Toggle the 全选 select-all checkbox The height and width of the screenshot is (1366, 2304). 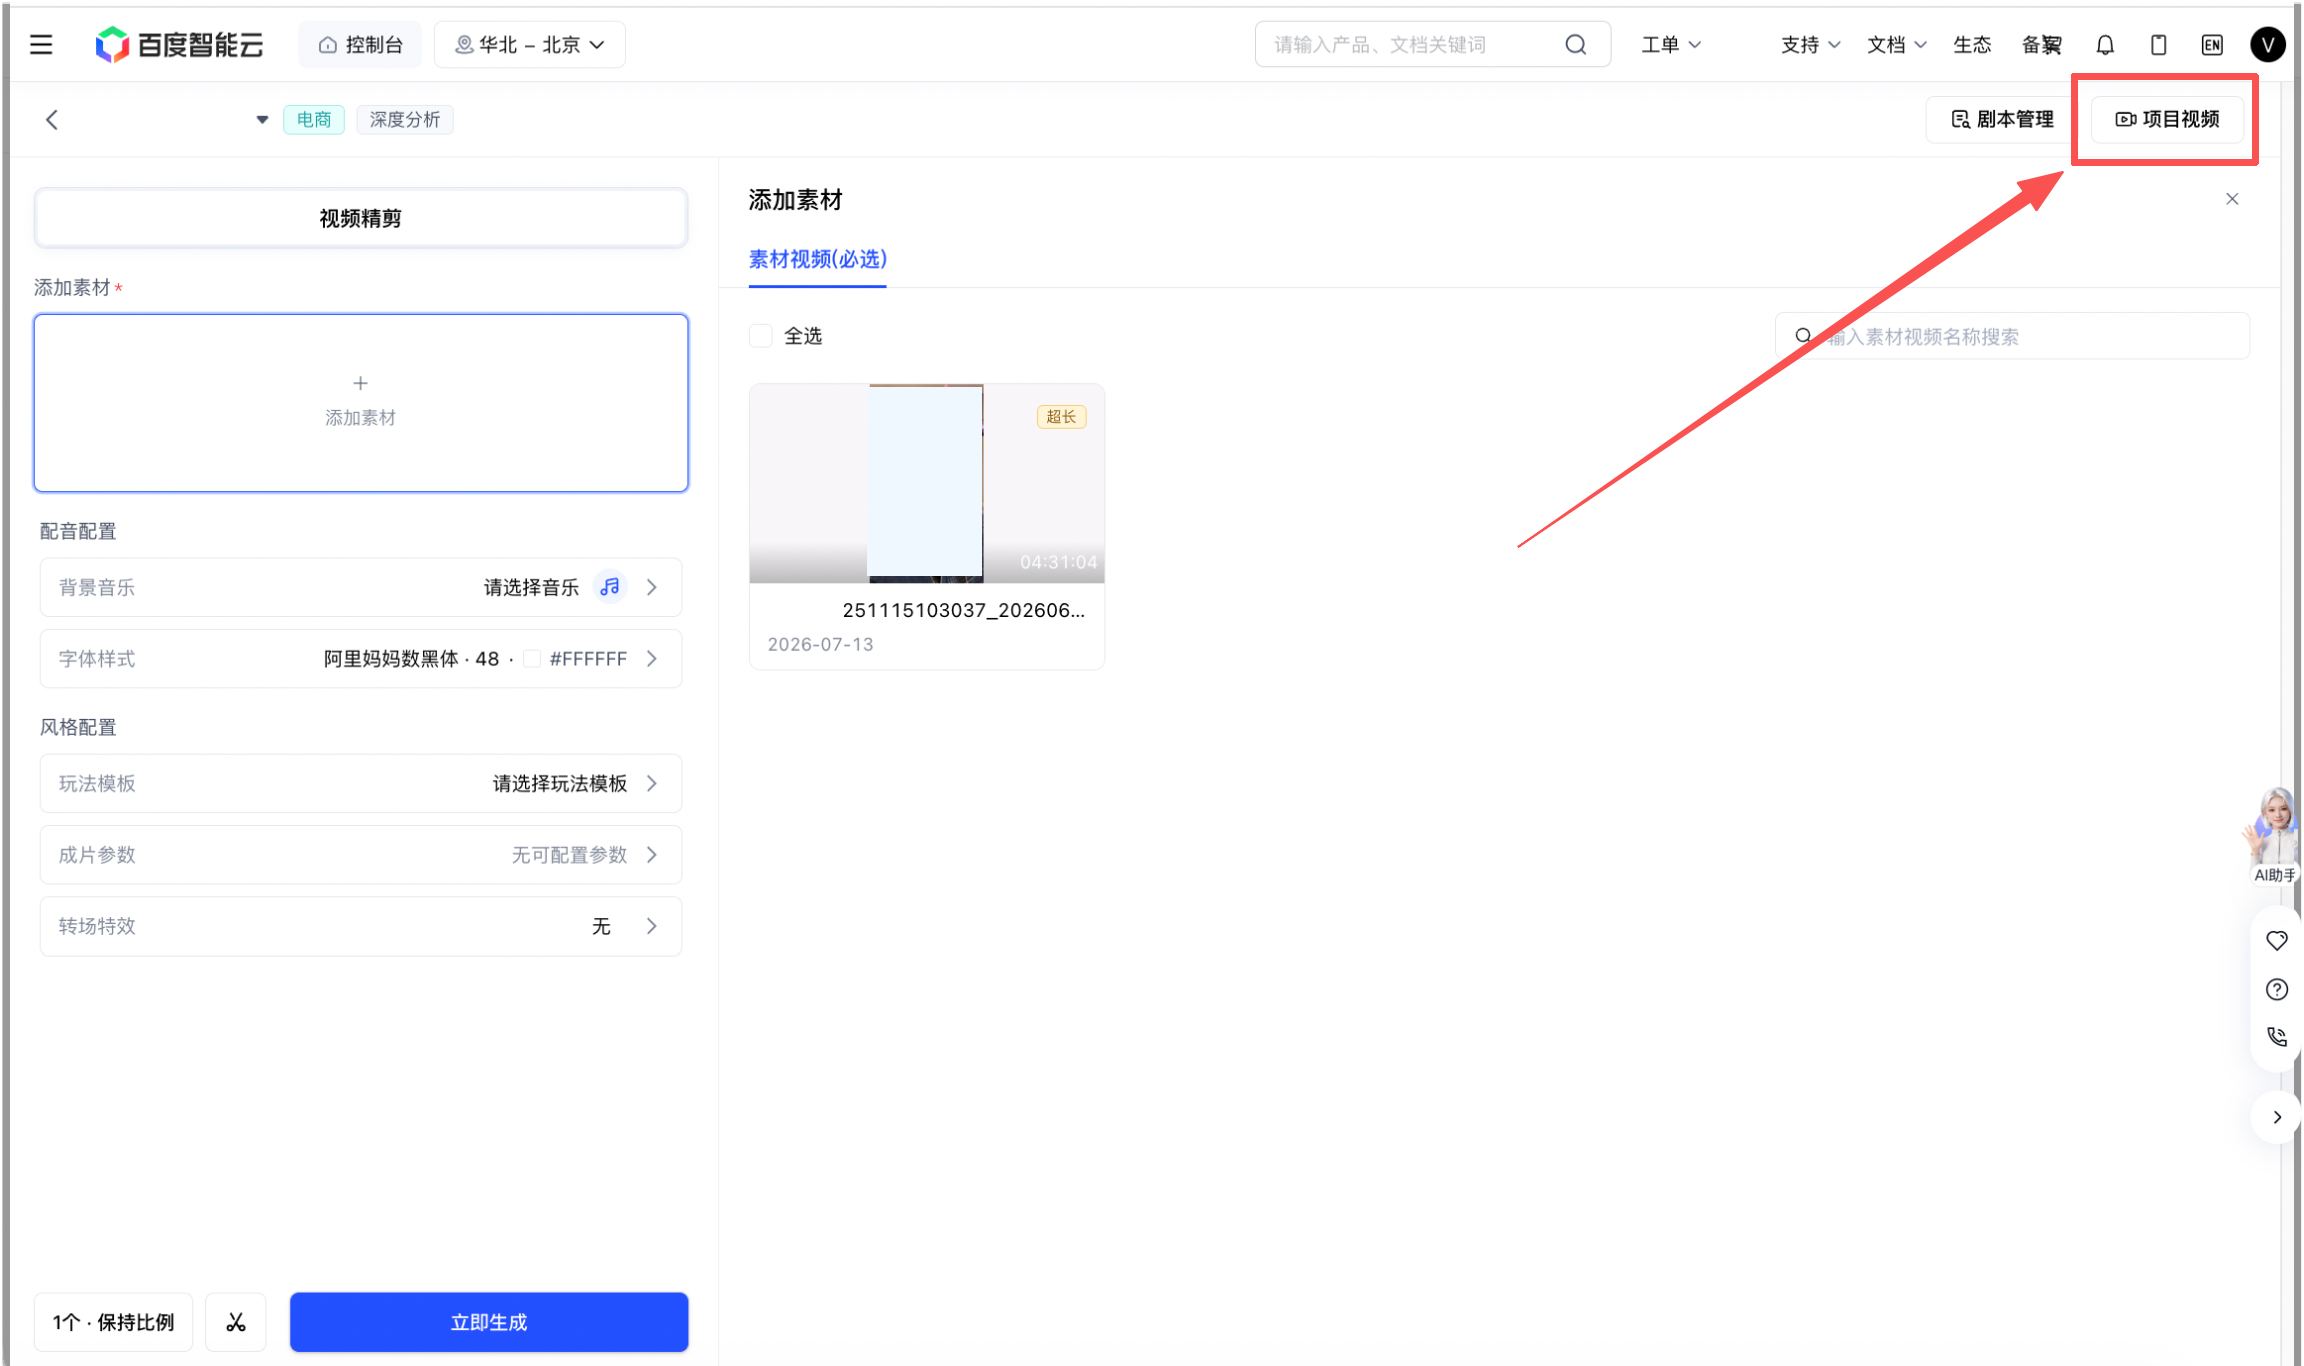[761, 336]
